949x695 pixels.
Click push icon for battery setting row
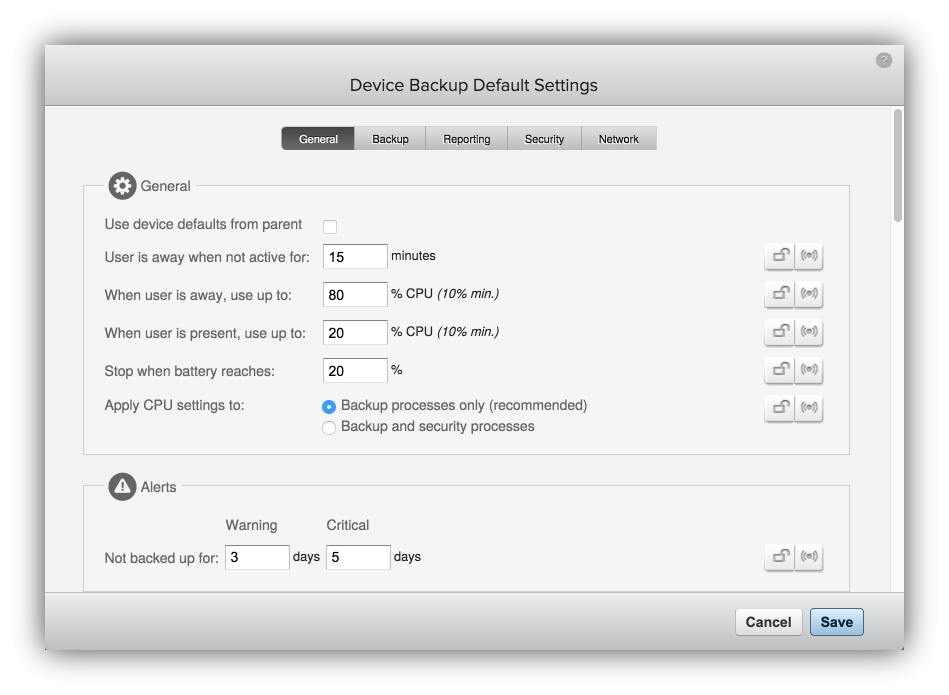(809, 370)
